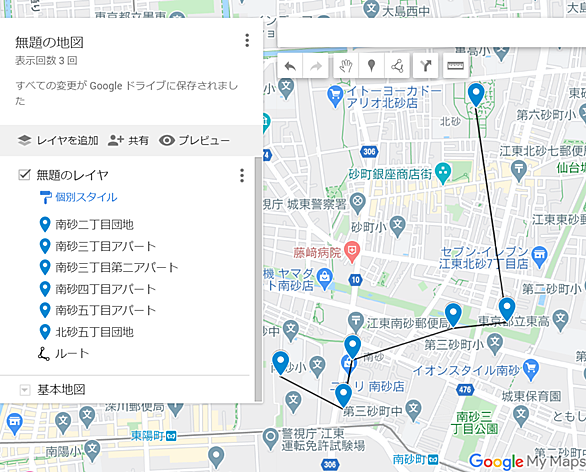Click the イオンスタイル南砂 cart marker

tap(531, 369)
